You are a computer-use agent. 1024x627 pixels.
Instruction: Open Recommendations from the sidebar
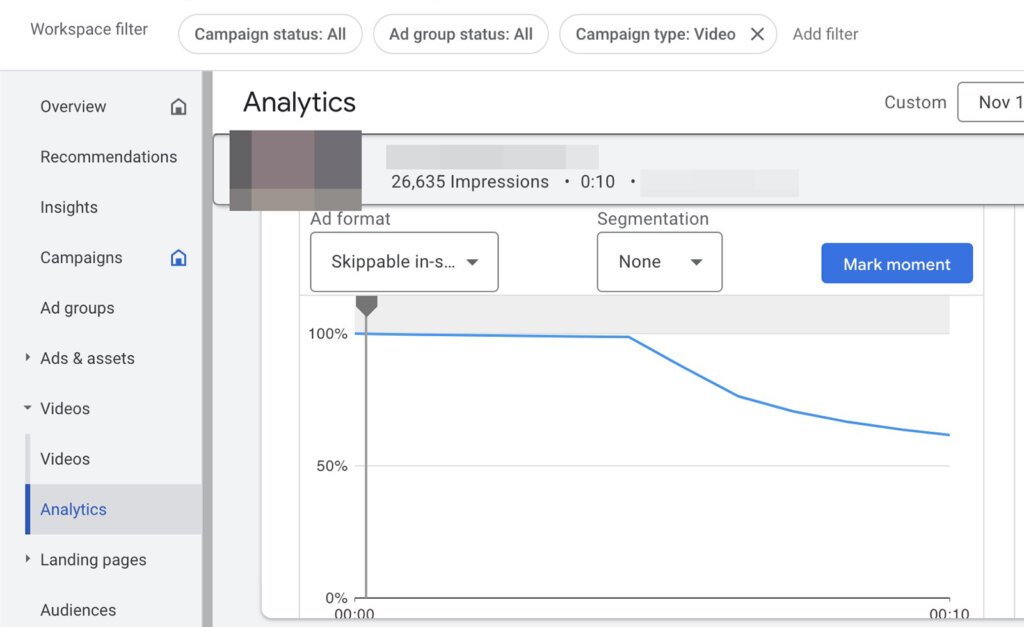click(109, 156)
